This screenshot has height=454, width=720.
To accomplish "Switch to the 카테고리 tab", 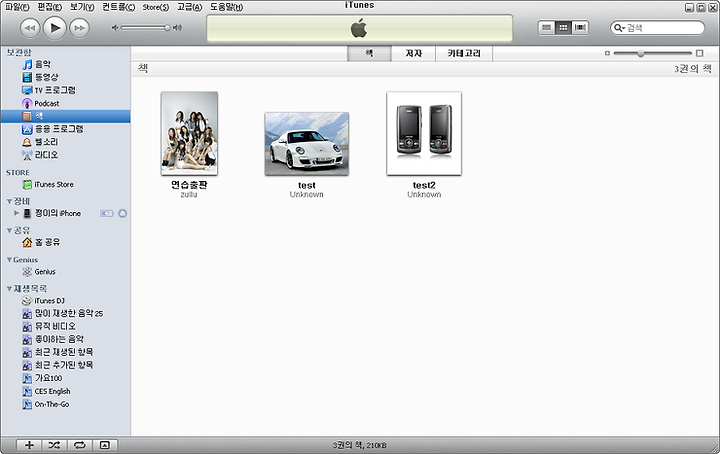I will click(464, 53).
